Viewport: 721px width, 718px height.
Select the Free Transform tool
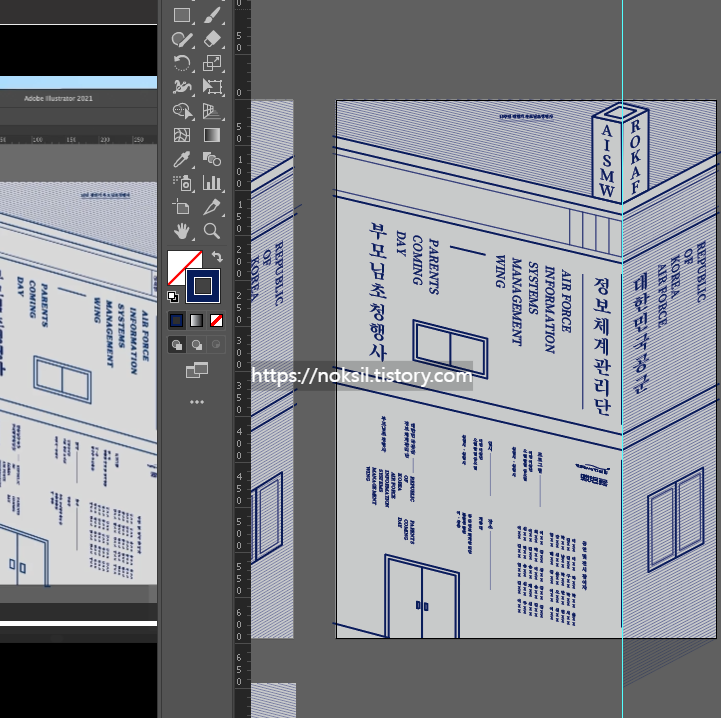[x=212, y=87]
